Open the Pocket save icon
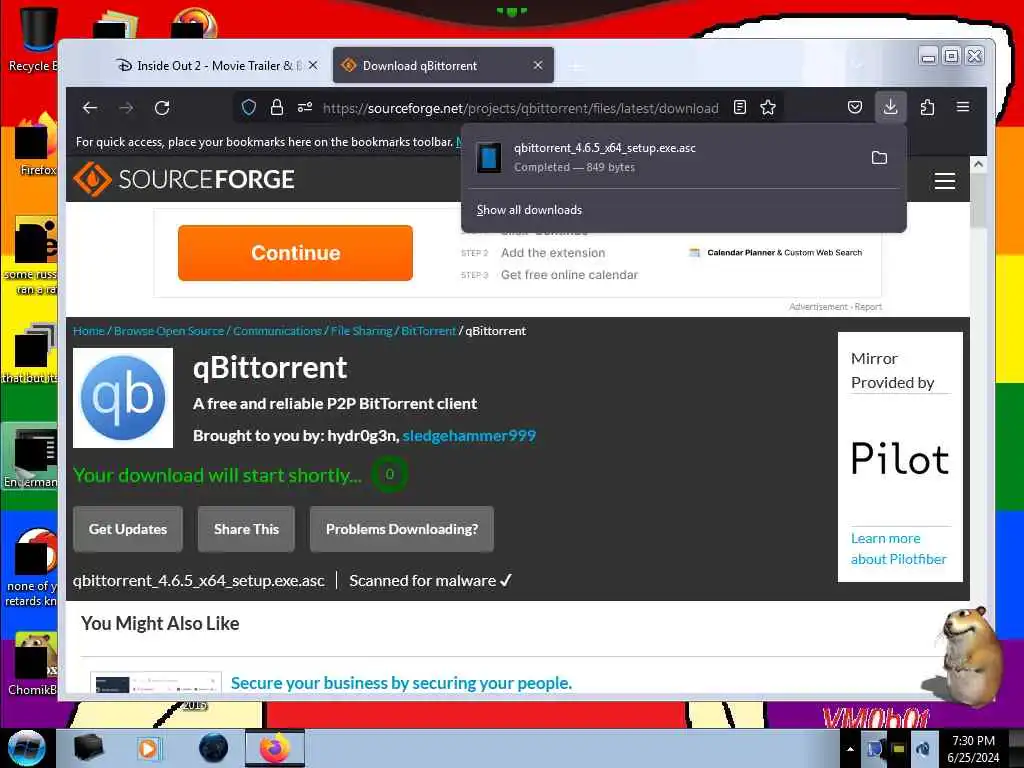Viewport: 1024px width, 768px height. 855,107
